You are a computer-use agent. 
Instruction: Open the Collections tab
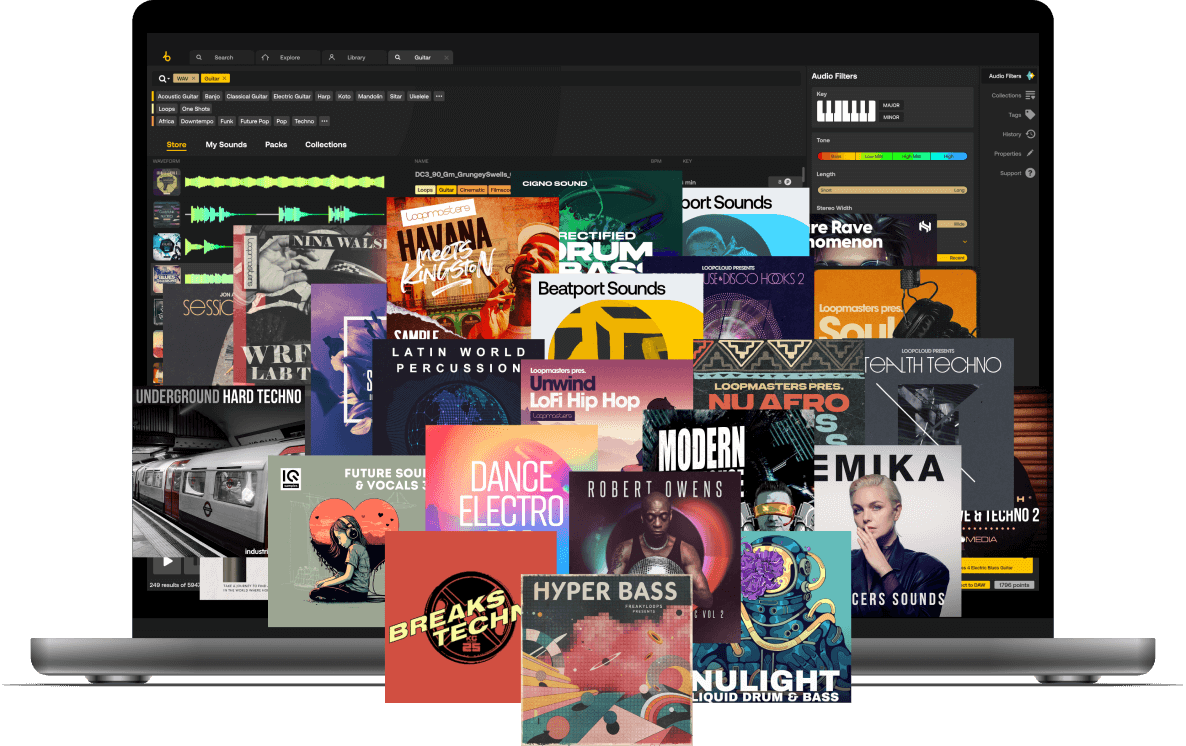(326, 145)
